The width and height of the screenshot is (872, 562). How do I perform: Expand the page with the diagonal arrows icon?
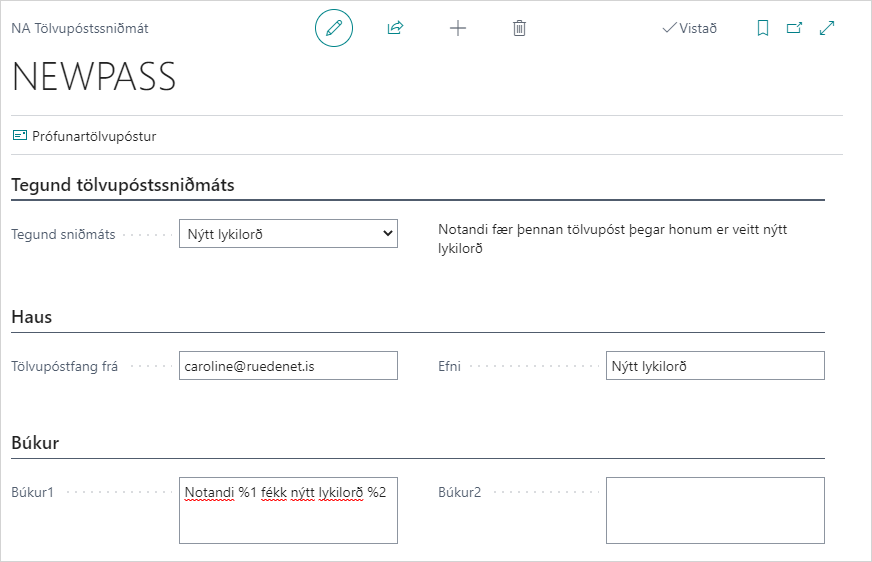[827, 28]
